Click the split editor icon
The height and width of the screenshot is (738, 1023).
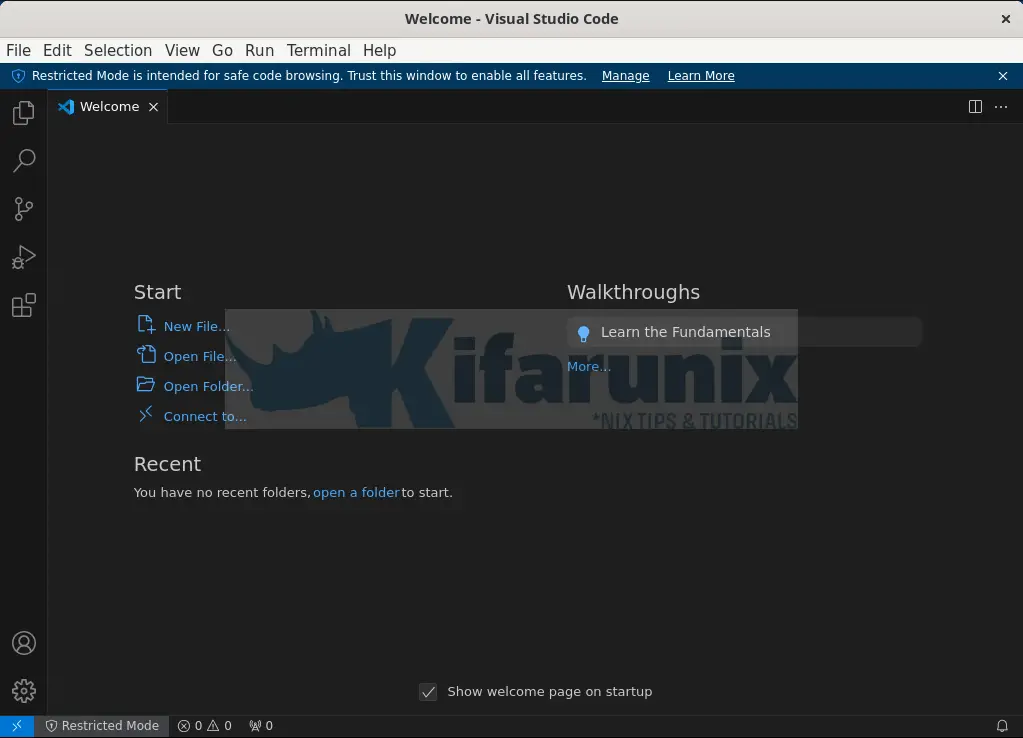[974, 107]
